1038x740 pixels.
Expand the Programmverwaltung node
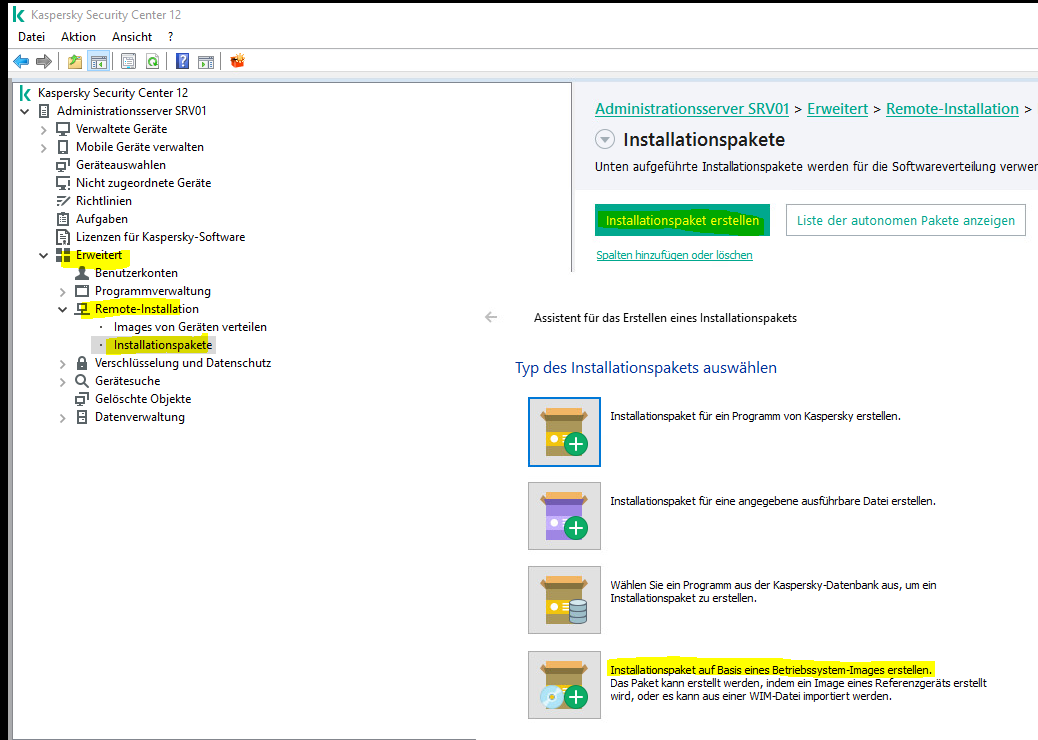(x=63, y=292)
